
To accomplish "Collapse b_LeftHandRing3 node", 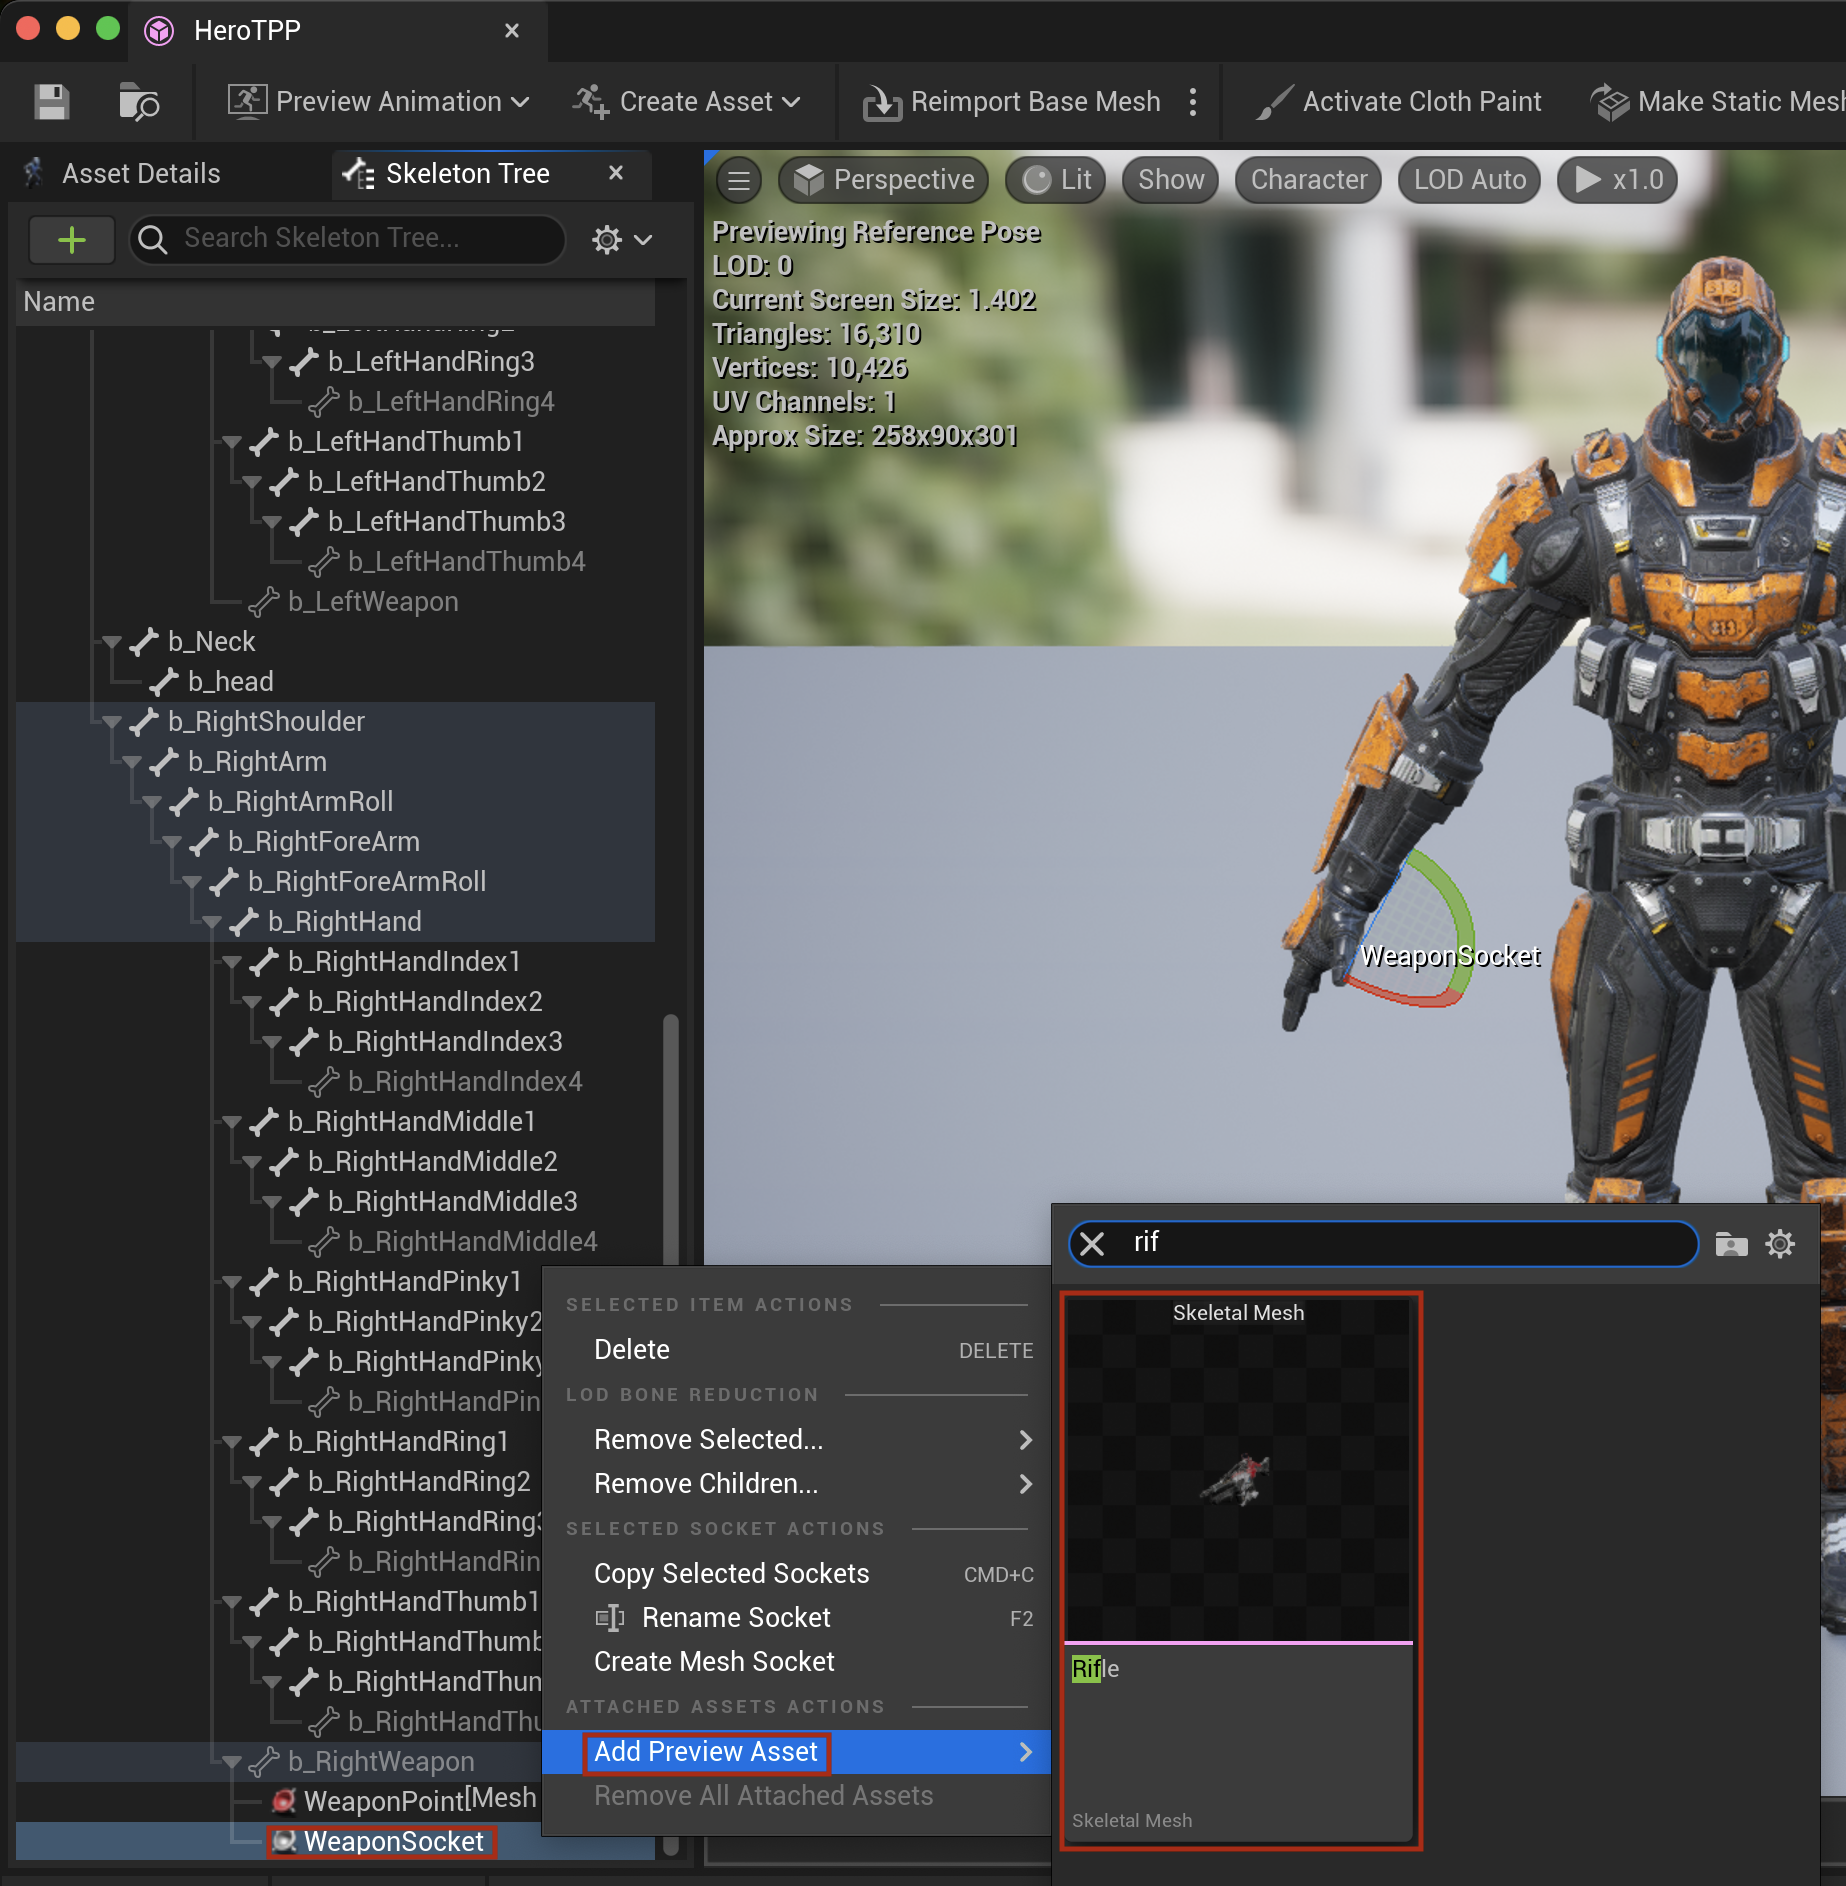I will coord(271,362).
